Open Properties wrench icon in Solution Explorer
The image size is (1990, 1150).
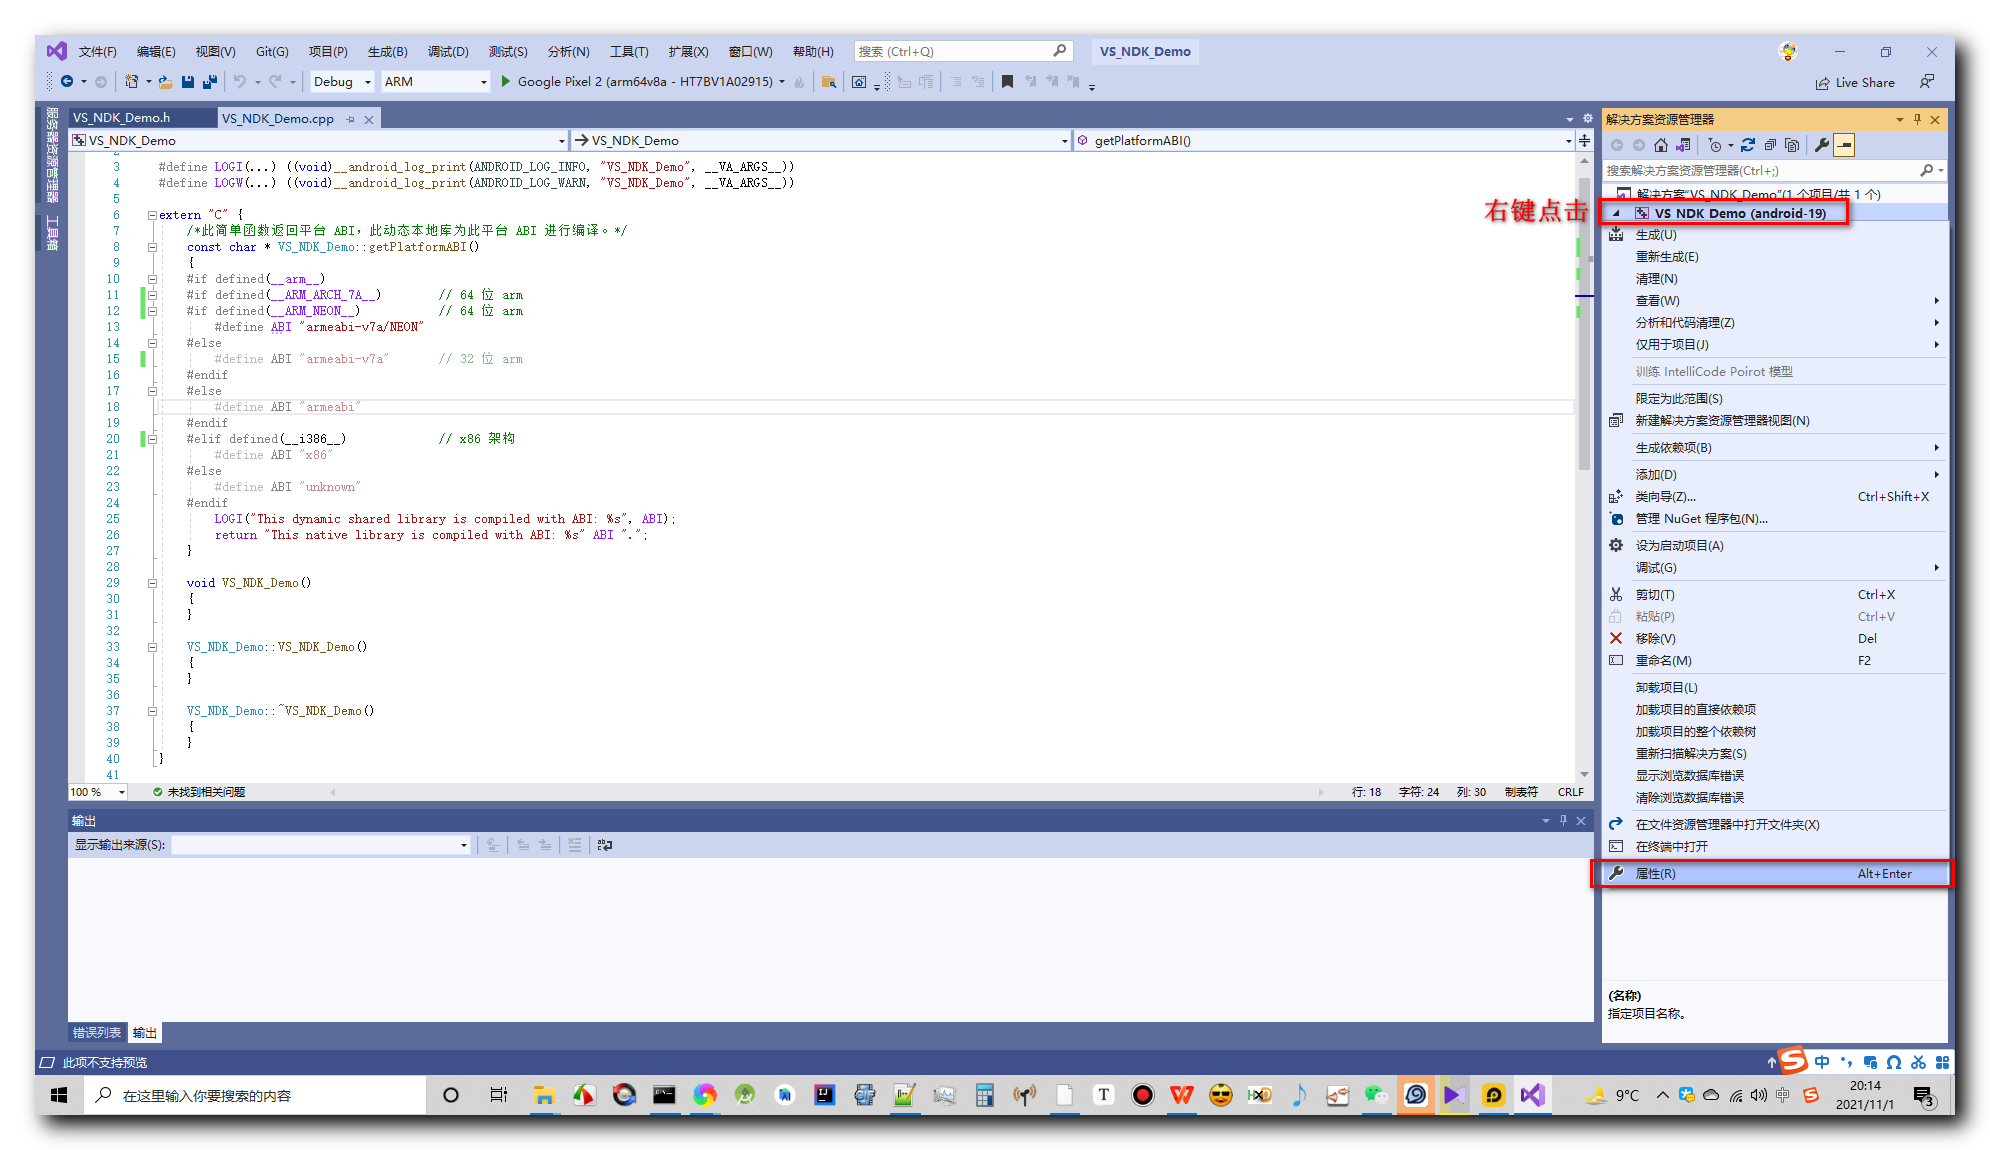(1822, 145)
